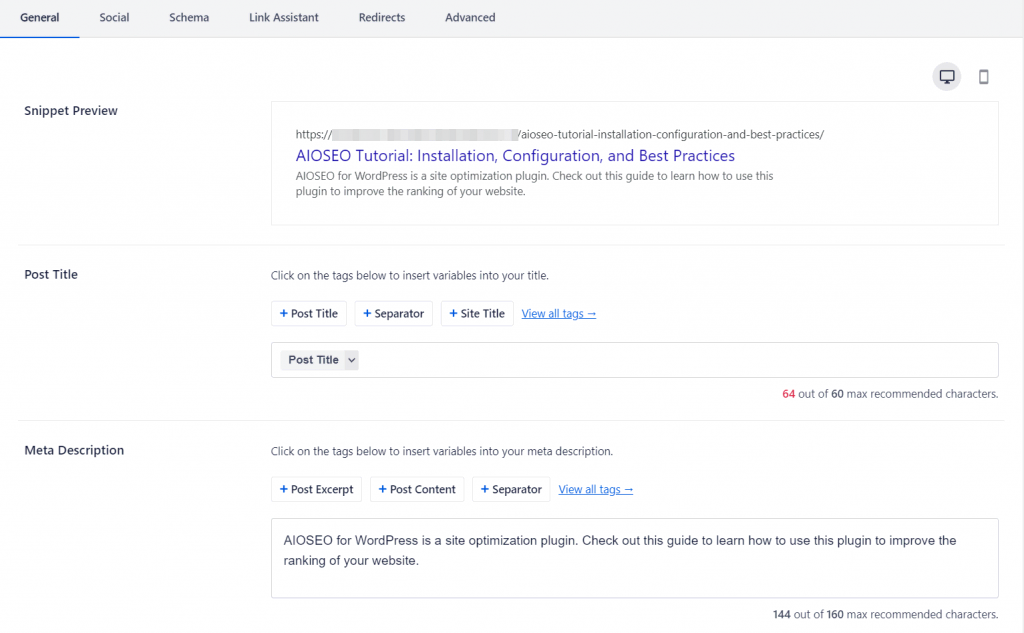
Task: Open the Redirects tab
Action: [x=381, y=17]
